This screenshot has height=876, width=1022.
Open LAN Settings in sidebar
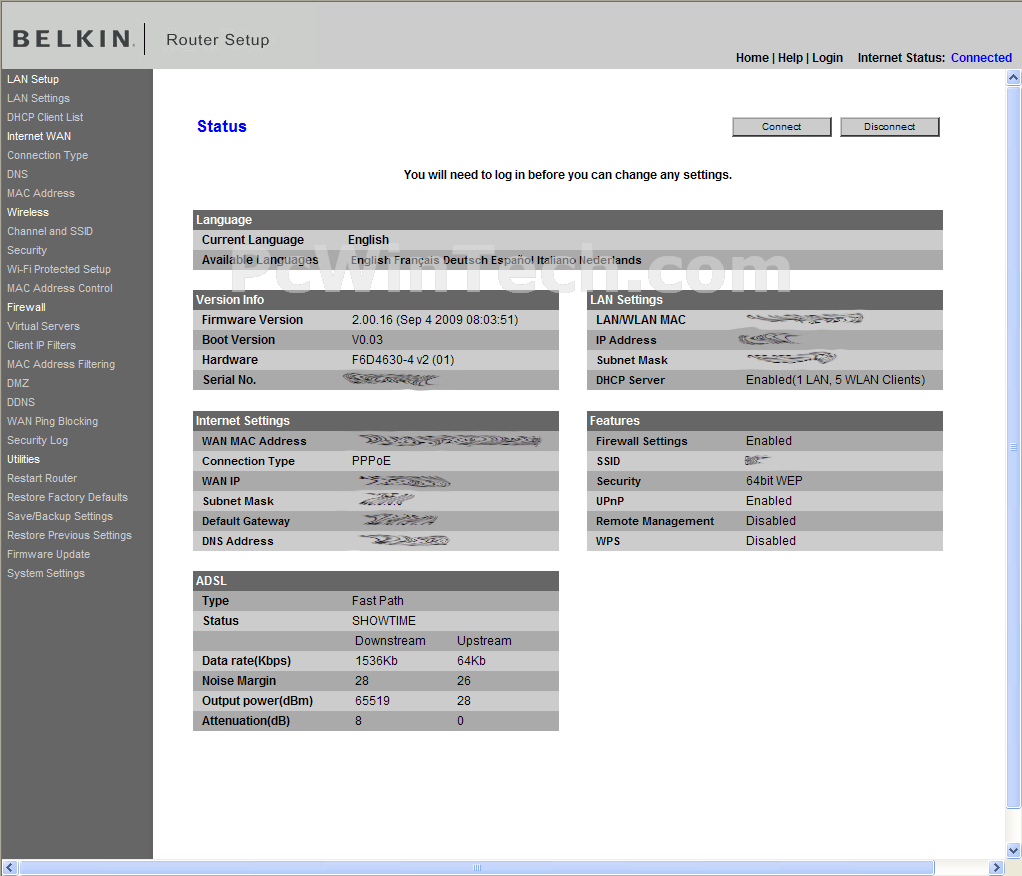(38, 98)
